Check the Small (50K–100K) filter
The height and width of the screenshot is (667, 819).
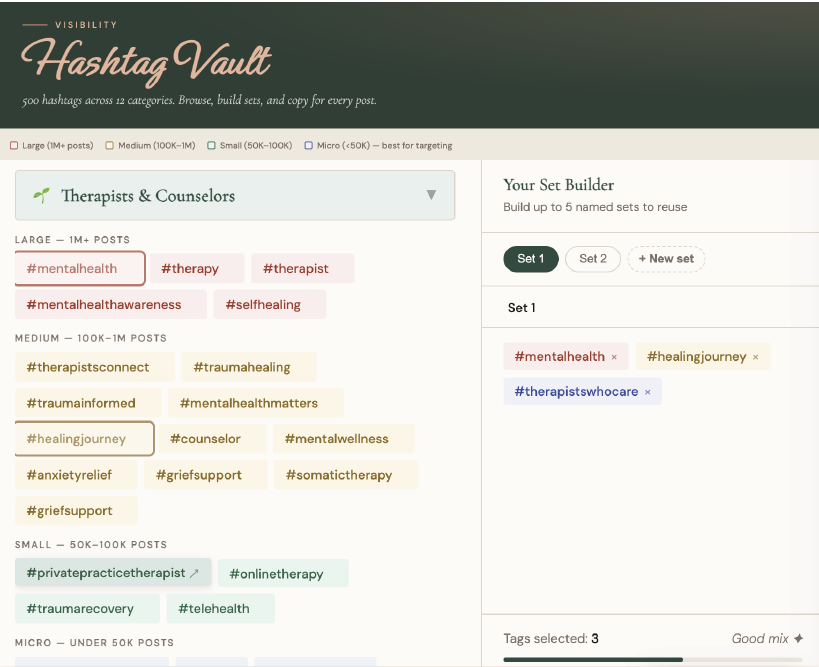(x=212, y=145)
